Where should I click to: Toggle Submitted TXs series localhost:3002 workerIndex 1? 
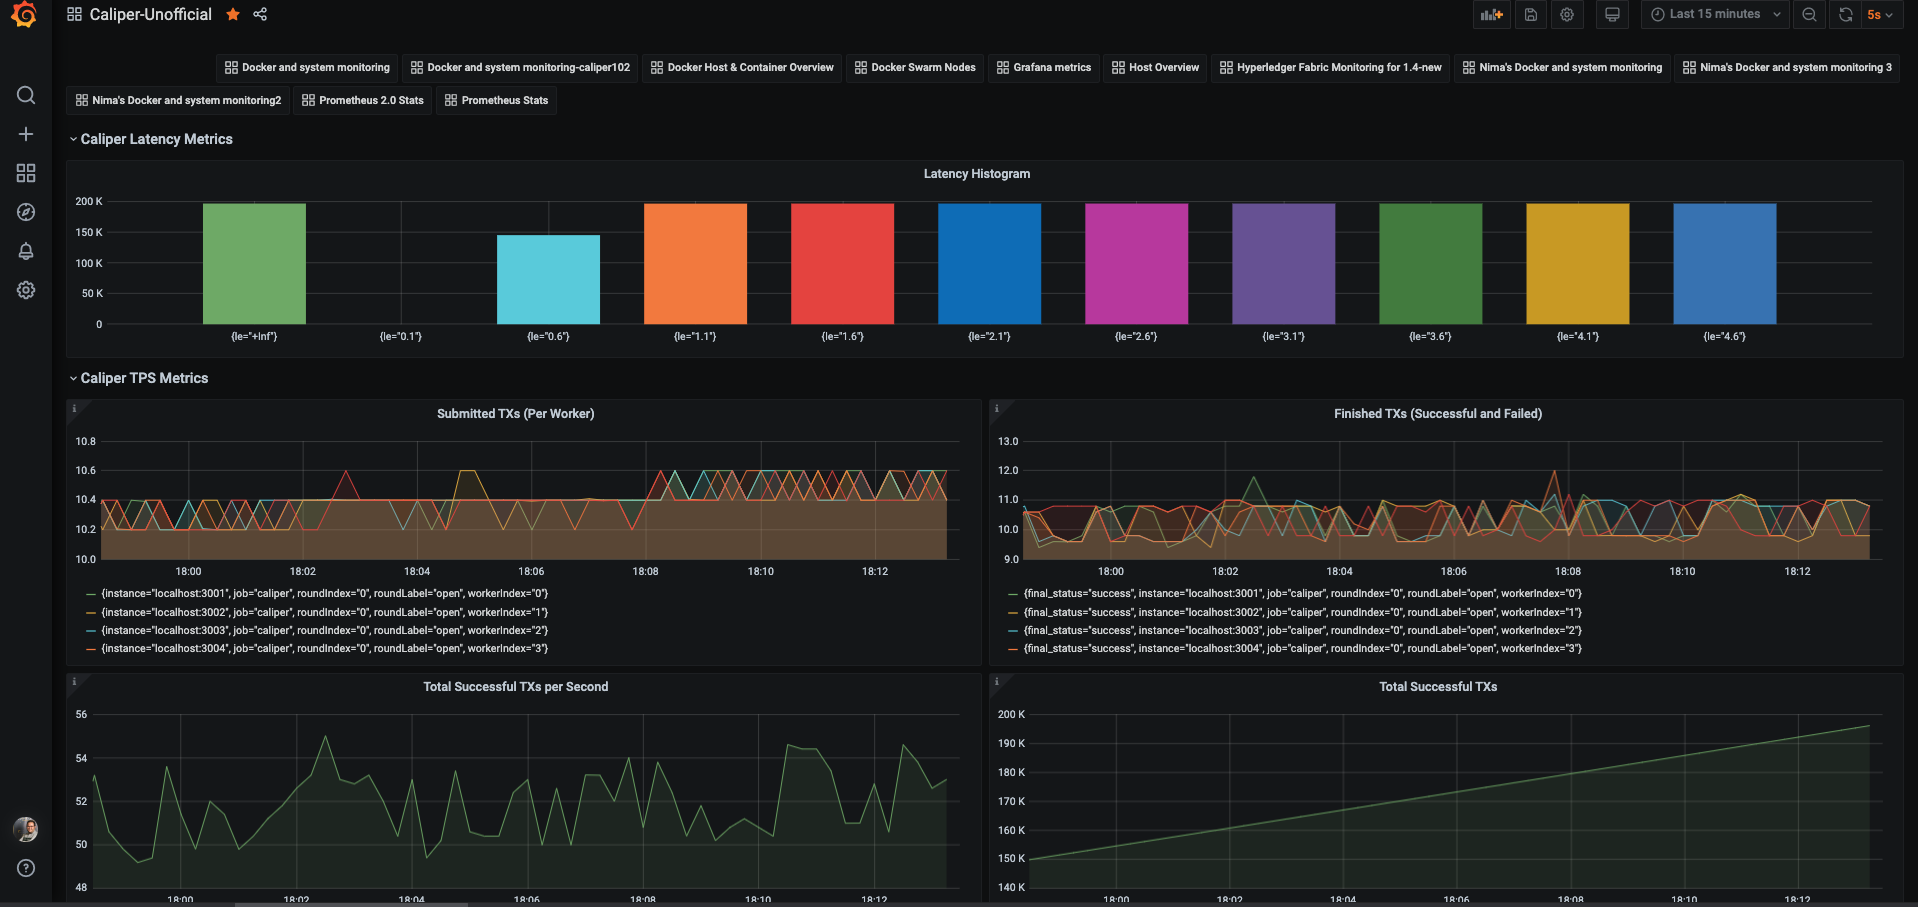click(x=325, y=612)
